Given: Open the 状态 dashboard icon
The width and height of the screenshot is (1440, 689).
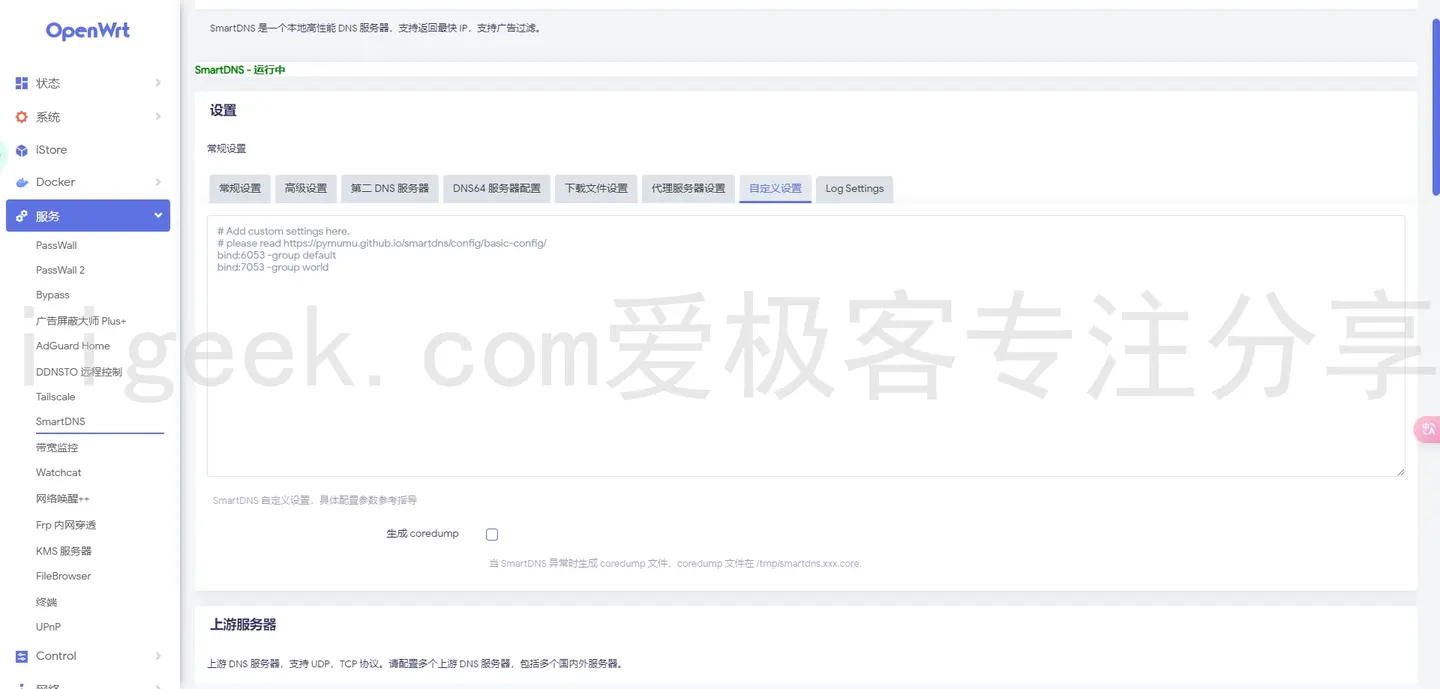Looking at the screenshot, I should pyautogui.click(x=22, y=83).
